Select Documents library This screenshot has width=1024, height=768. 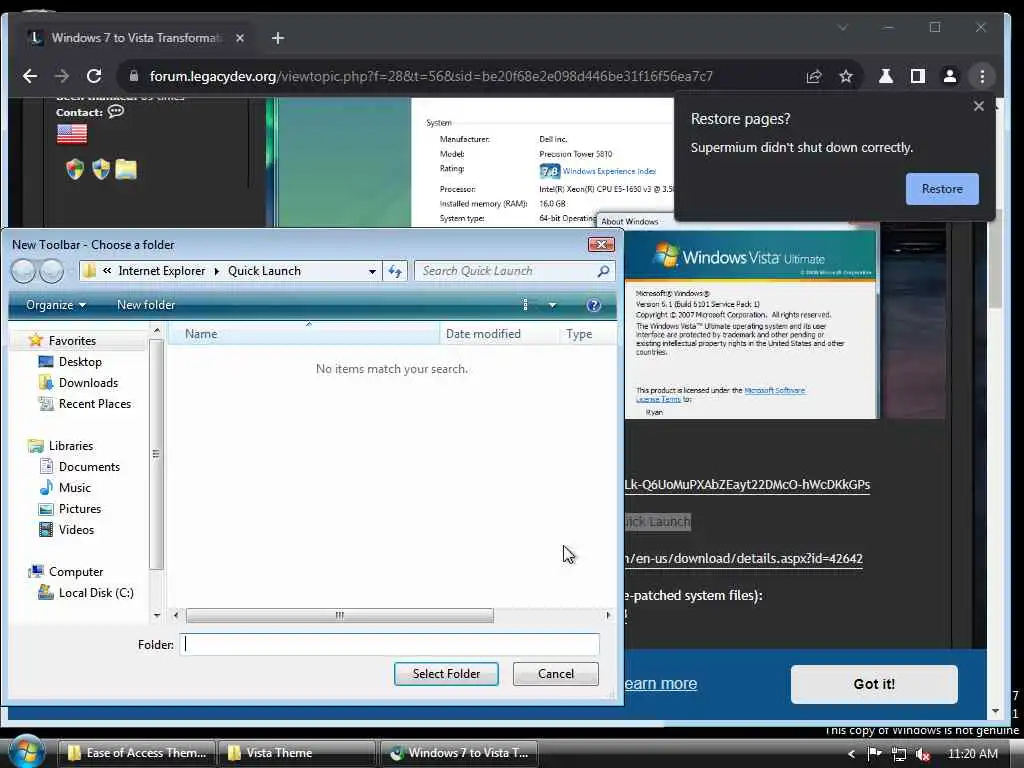click(89, 467)
